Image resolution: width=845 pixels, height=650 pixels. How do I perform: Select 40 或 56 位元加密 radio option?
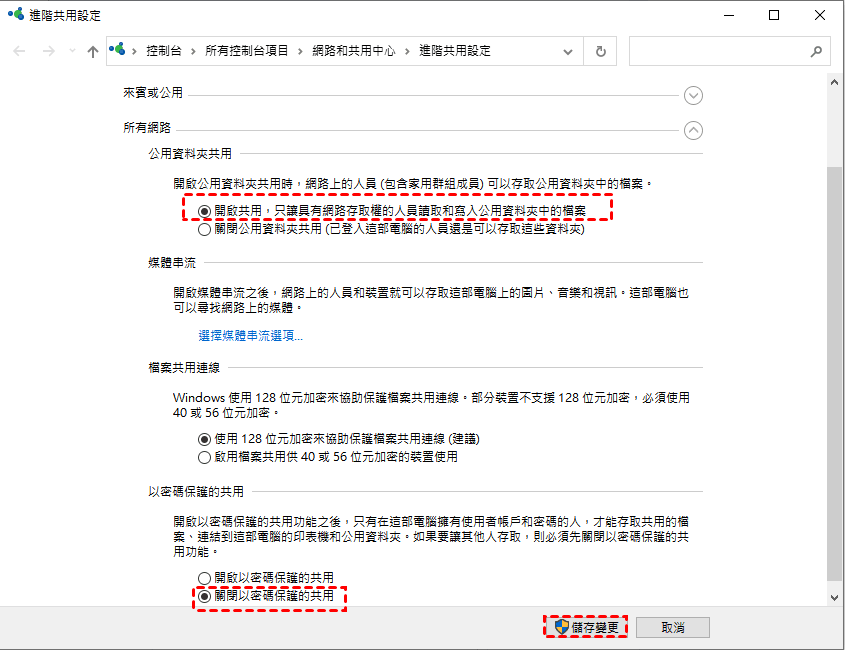[205, 457]
